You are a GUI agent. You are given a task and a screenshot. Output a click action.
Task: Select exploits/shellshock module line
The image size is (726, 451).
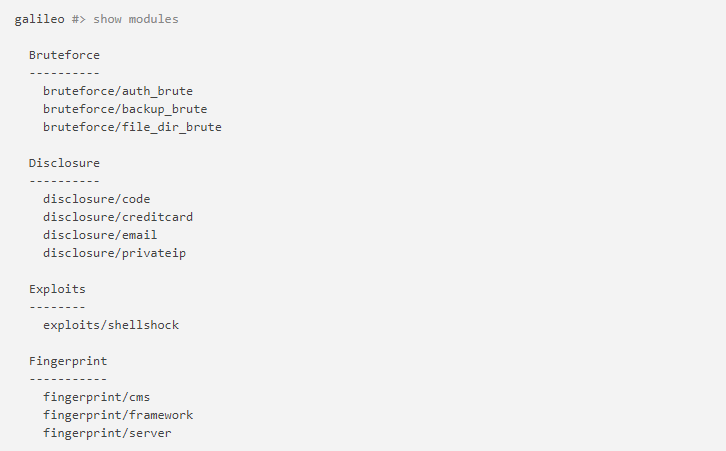(x=111, y=325)
